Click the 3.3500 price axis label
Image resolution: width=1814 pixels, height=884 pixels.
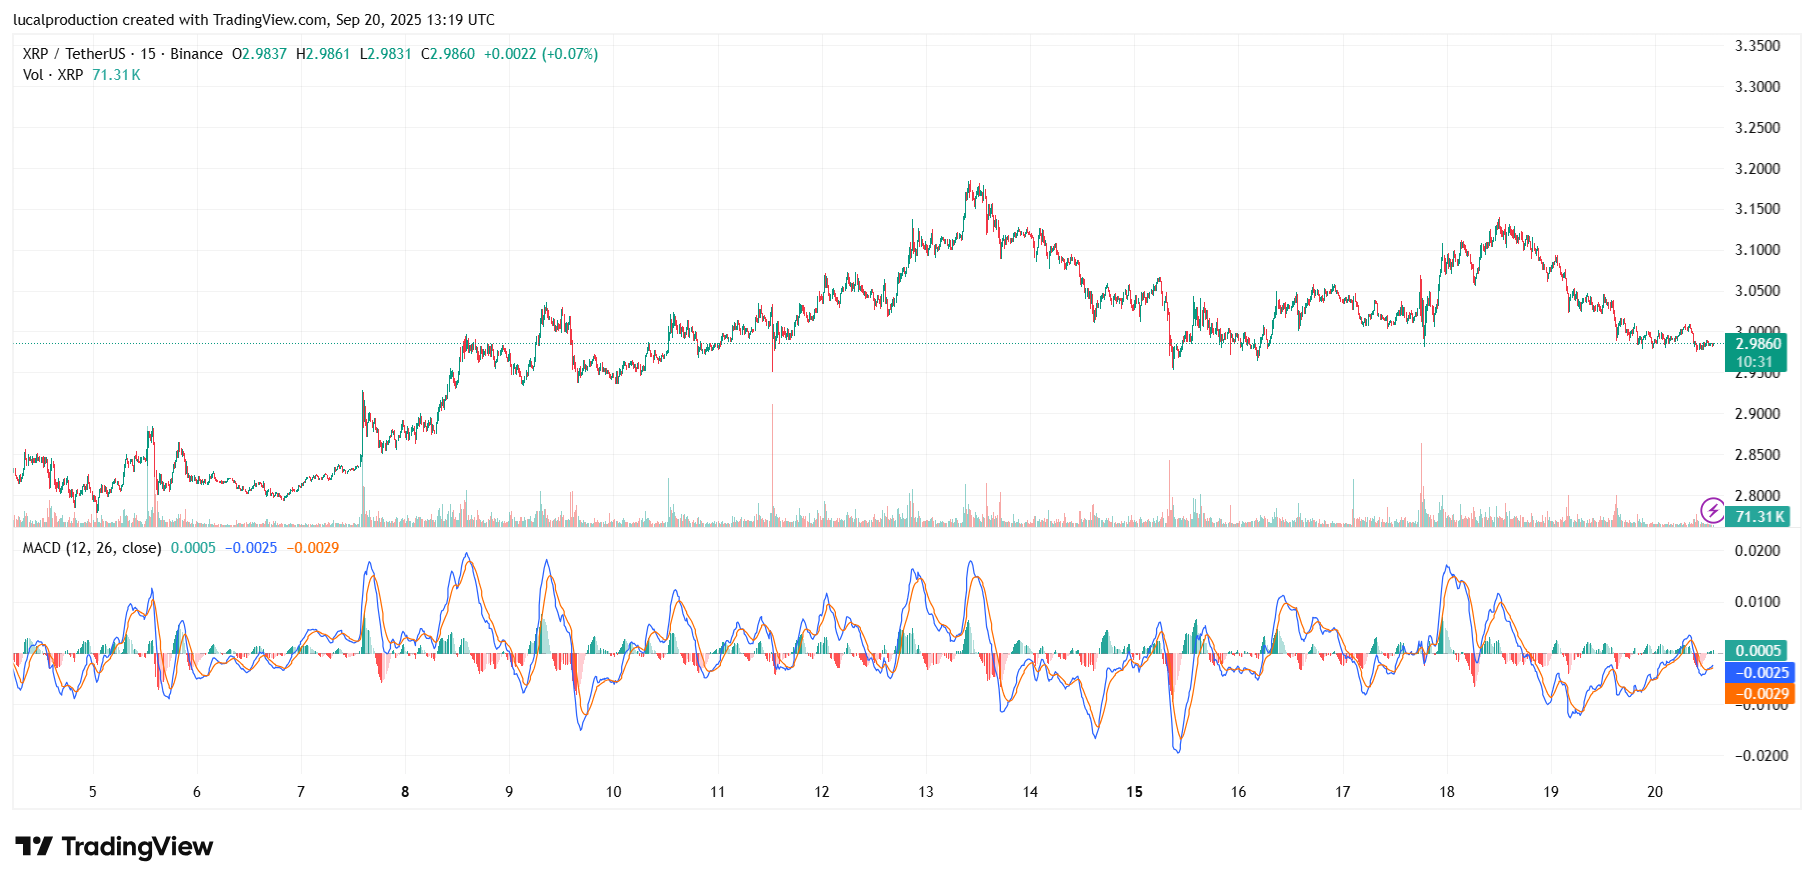tap(1757, 46)
